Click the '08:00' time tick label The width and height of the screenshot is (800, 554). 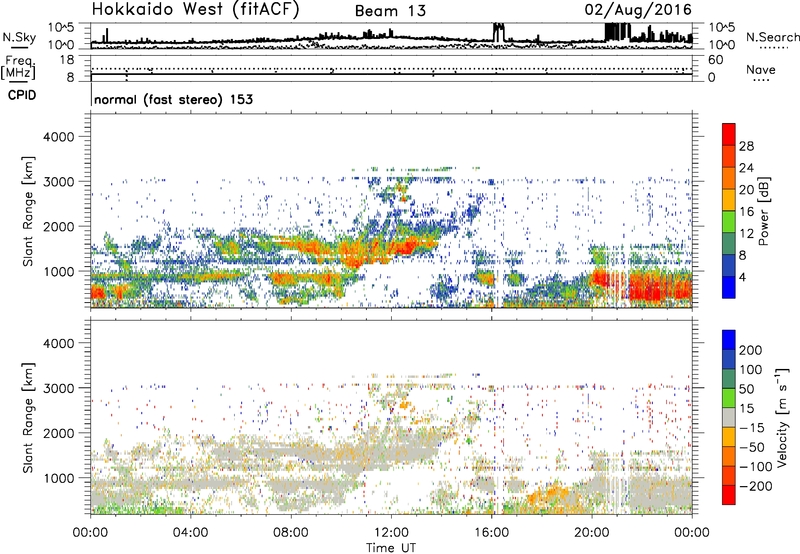291,533
